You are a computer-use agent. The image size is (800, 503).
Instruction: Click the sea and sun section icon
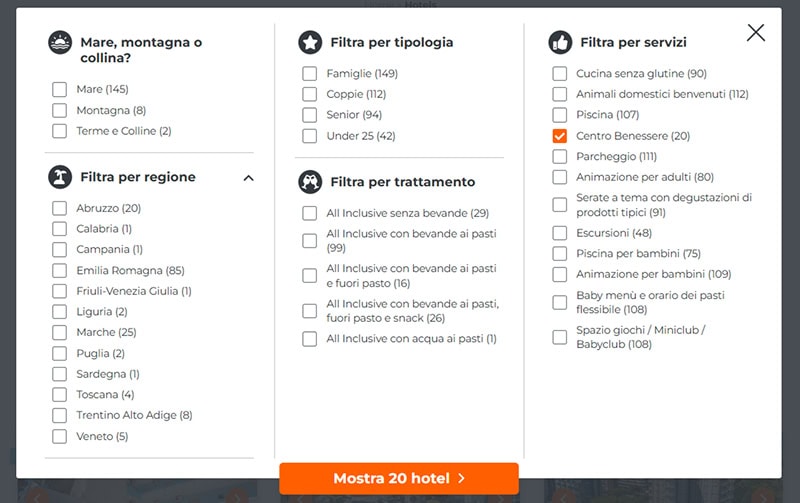60,43
